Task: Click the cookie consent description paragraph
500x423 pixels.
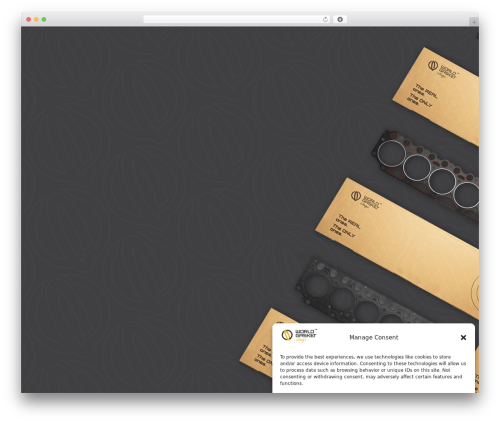Action: click(373, 370)
